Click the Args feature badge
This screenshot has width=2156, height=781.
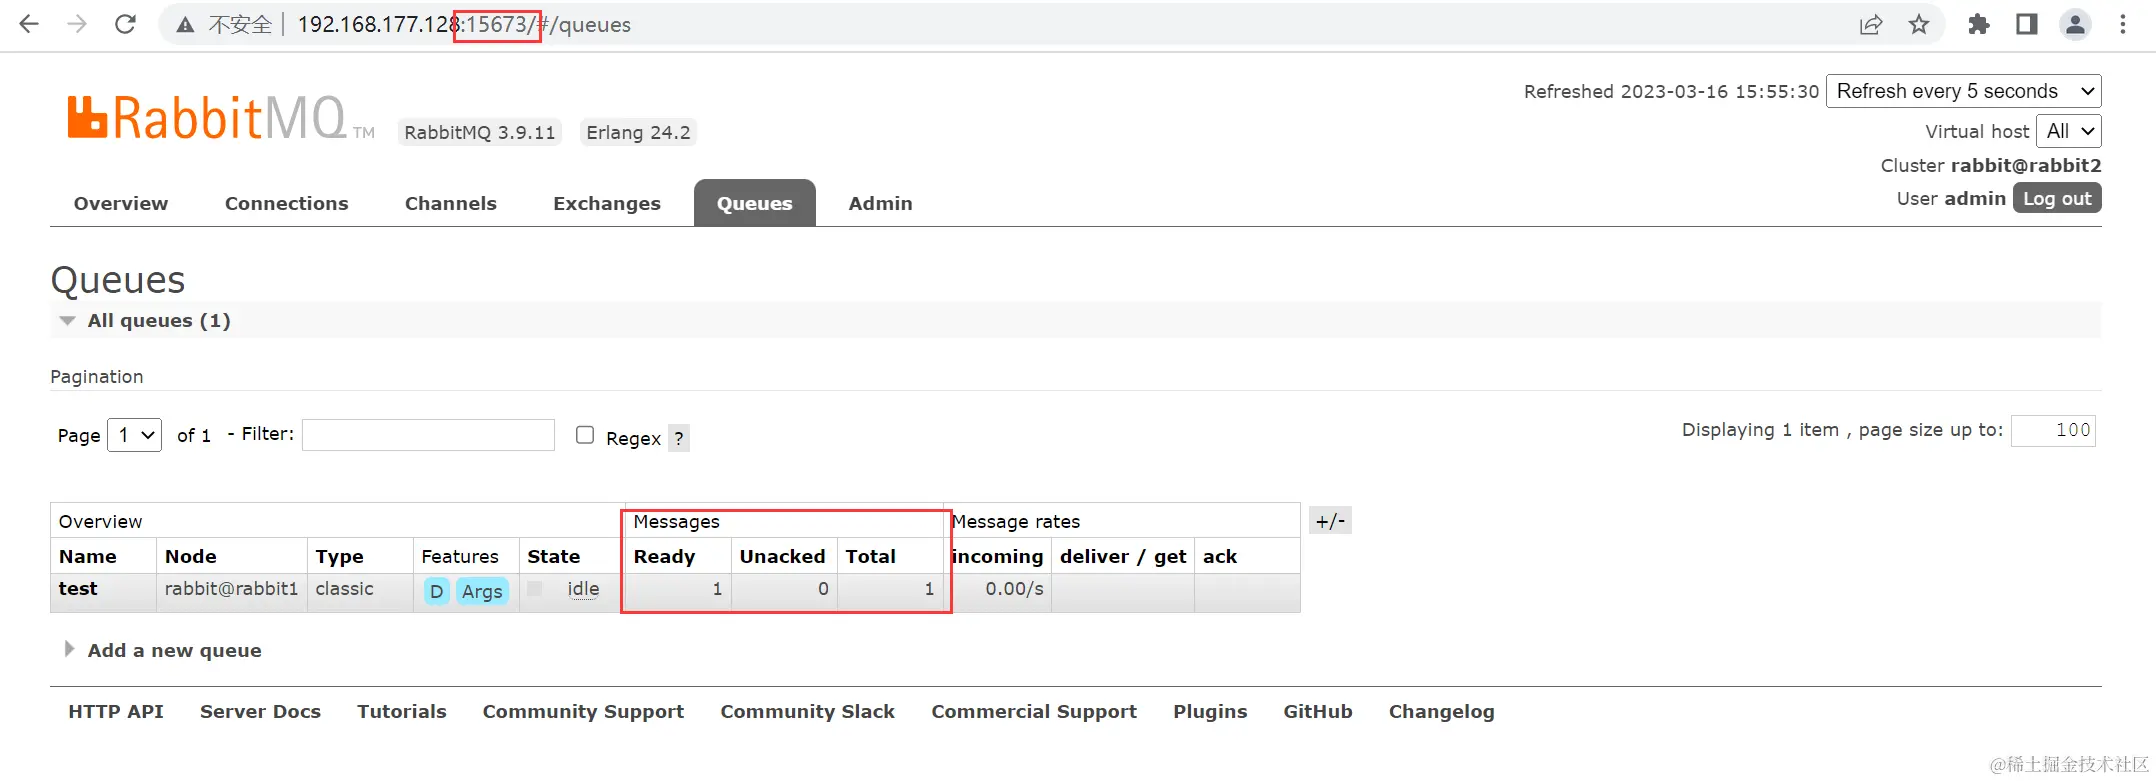click(482, 591)
